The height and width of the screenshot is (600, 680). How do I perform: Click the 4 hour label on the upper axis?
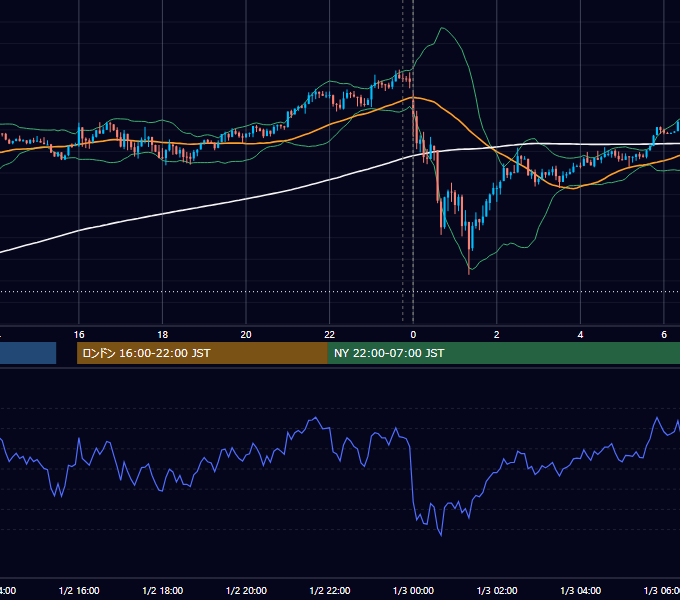pyautogui.click(x=580, y=335)
